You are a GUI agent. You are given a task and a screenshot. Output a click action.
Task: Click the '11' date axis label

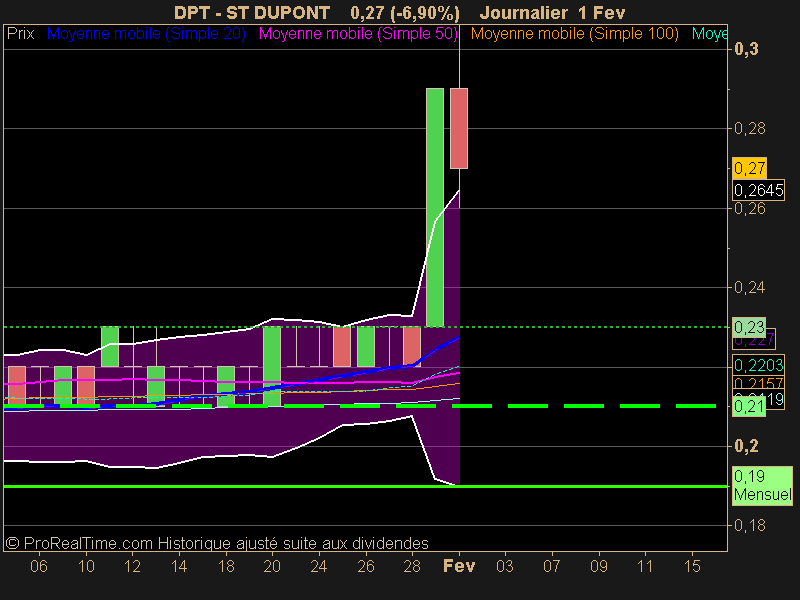click(645, 566)
